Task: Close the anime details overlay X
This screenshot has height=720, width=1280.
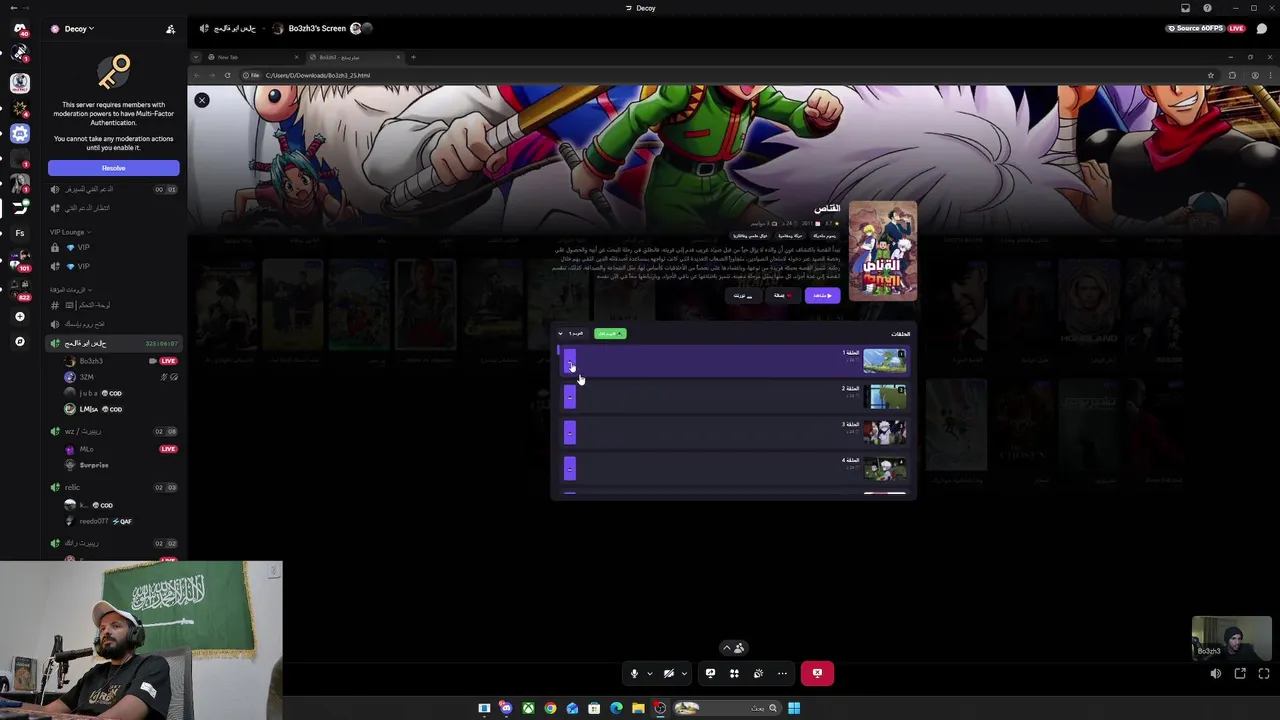Action: (202, 100)
